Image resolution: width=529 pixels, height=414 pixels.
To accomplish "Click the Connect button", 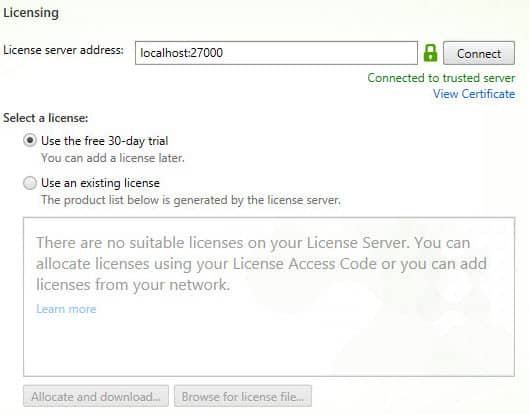I will 479,53.
